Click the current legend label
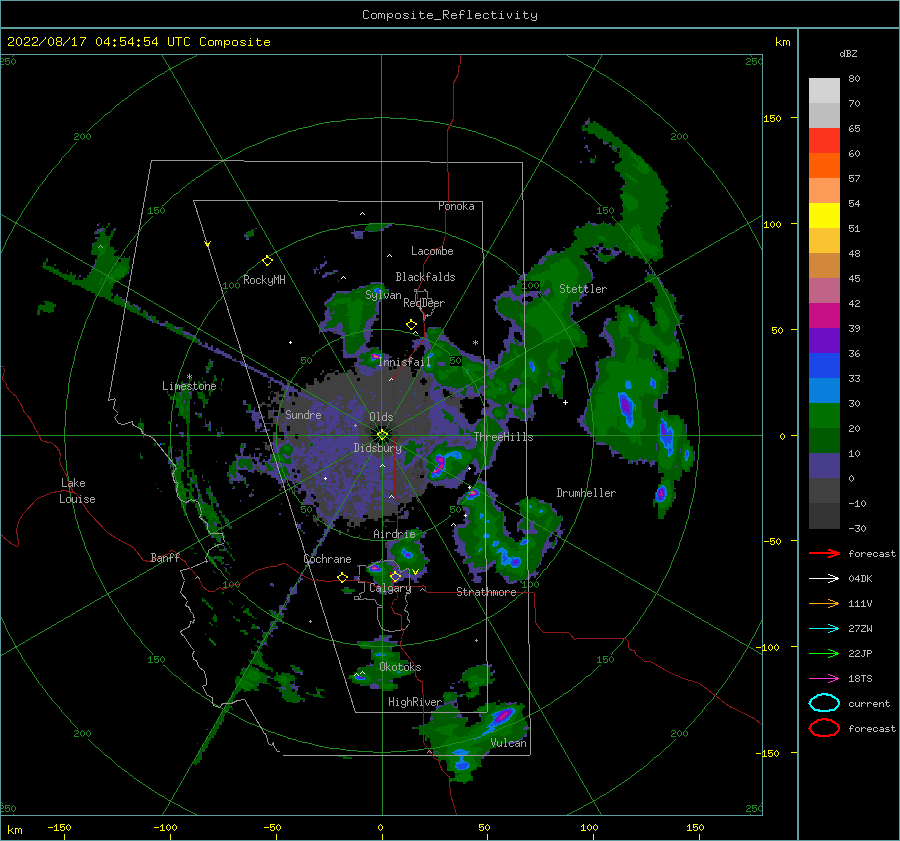 pos(869,704)
